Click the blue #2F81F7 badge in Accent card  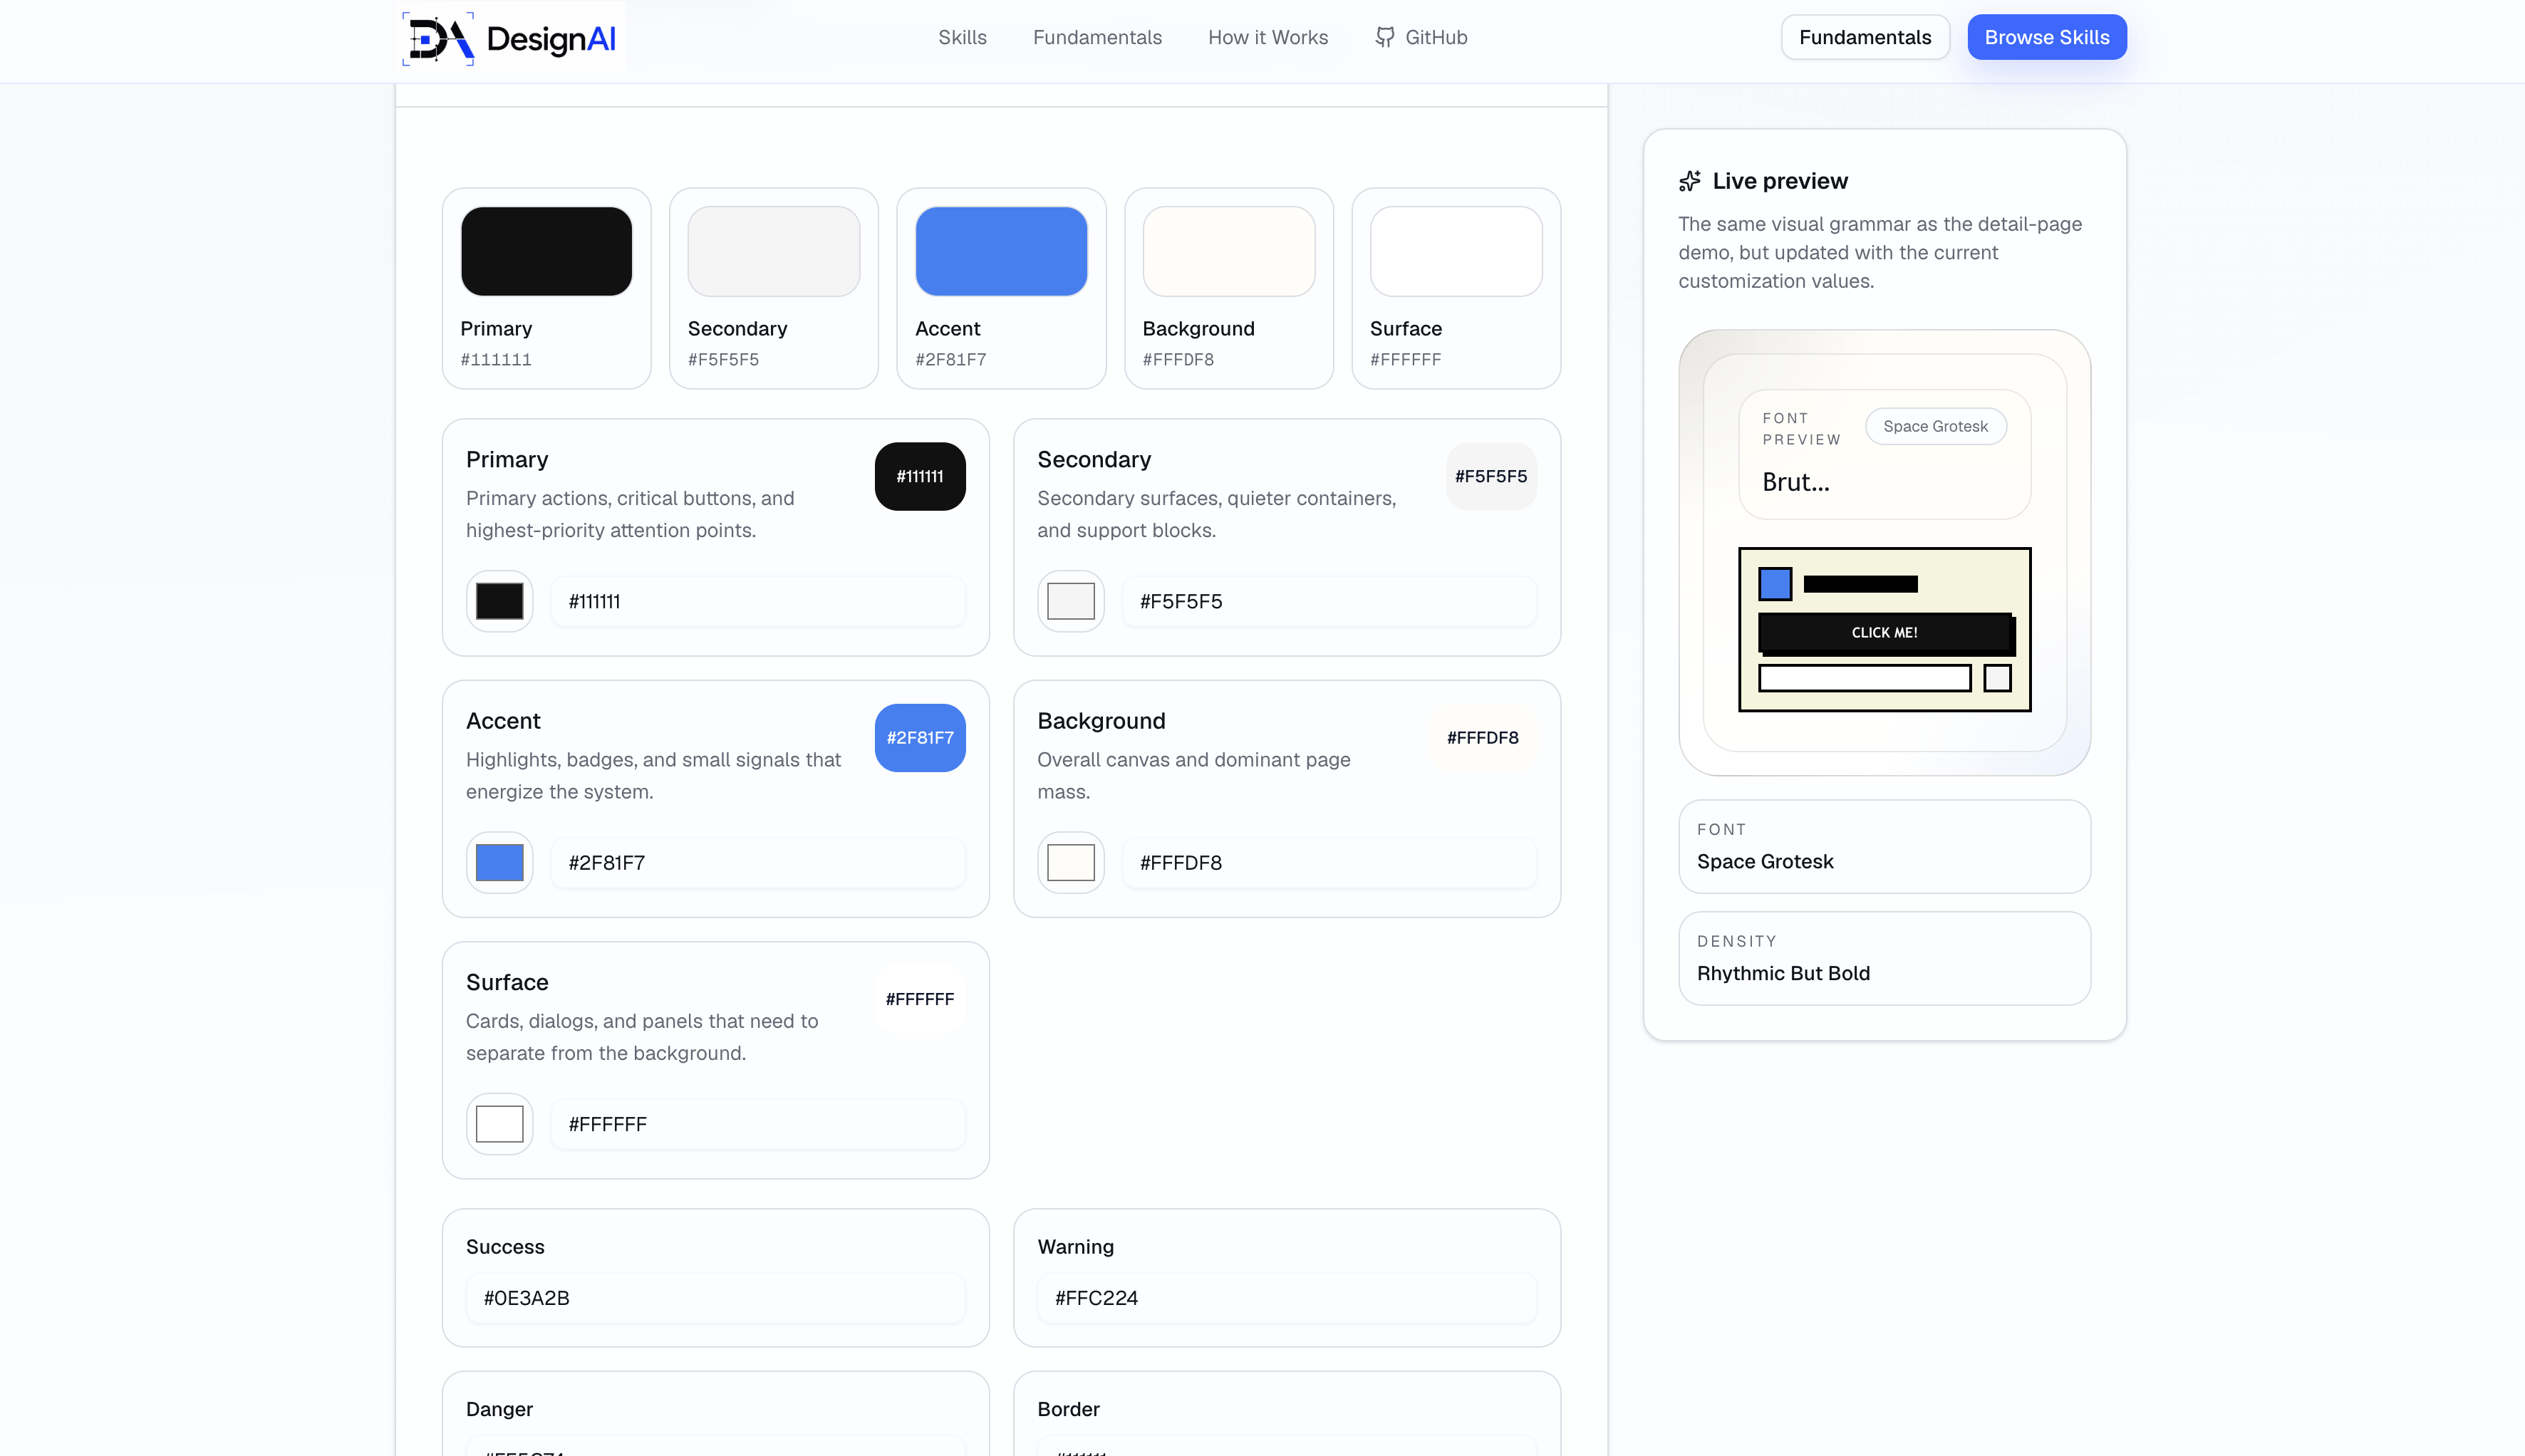pos(920,737)
